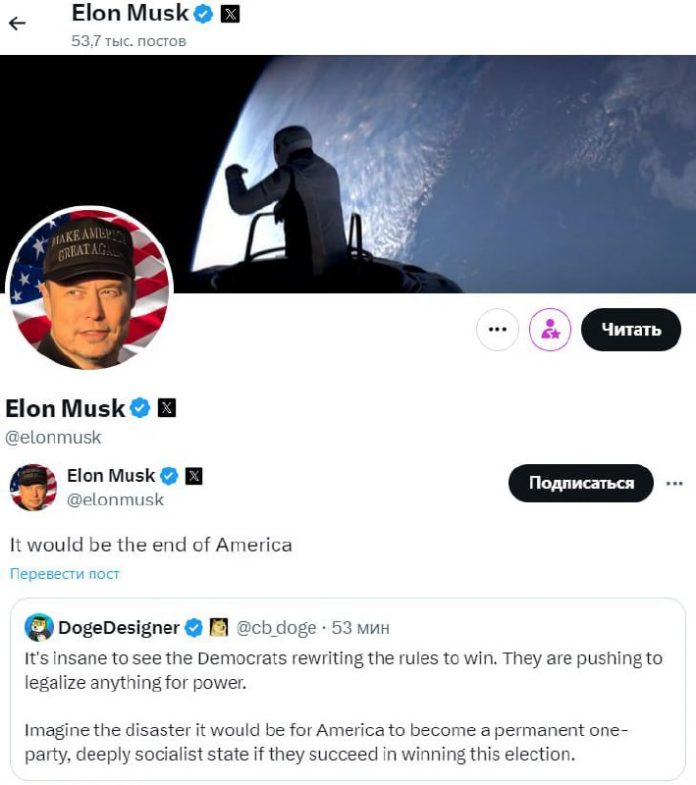Viewport: 696px width, 785px height.
Task: Open post author's small avatar
Action: point(33,487)
